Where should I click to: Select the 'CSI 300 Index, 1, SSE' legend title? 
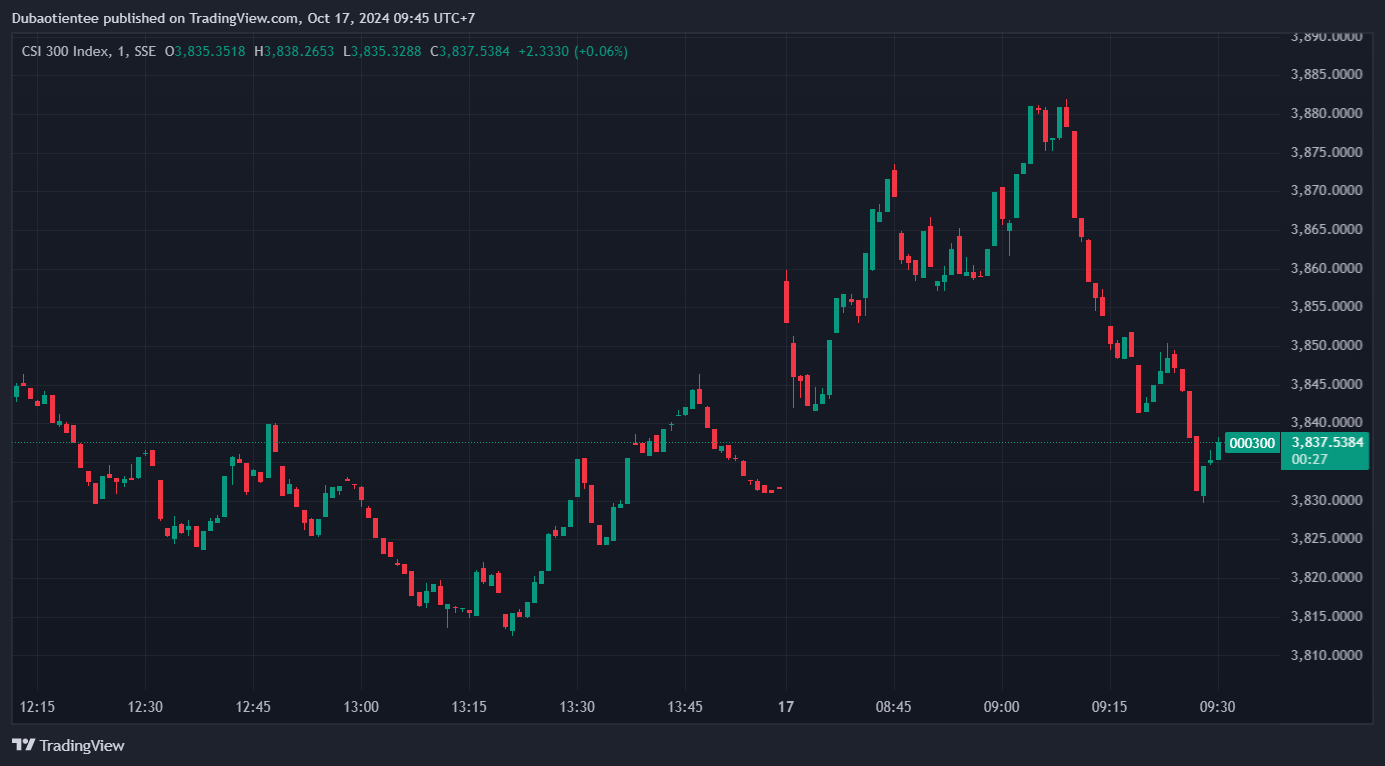89,51
